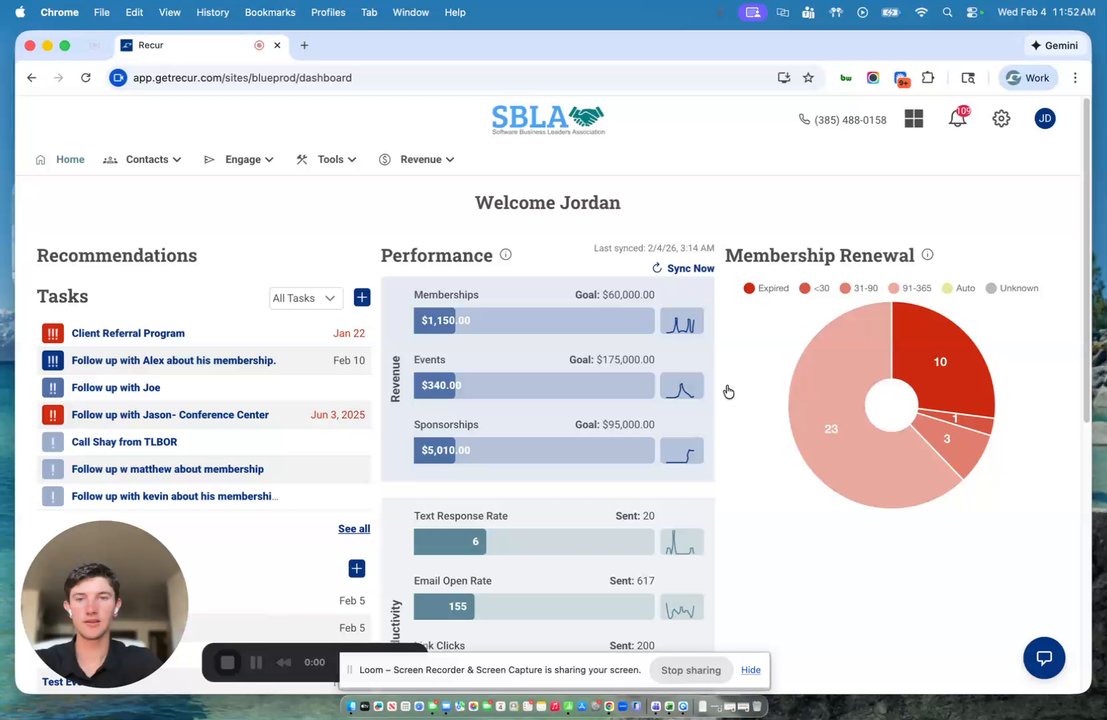This screenshot has width=1107, height=720.
Task: Open a new Chrome tab
Action: click(x=304, y=45)
